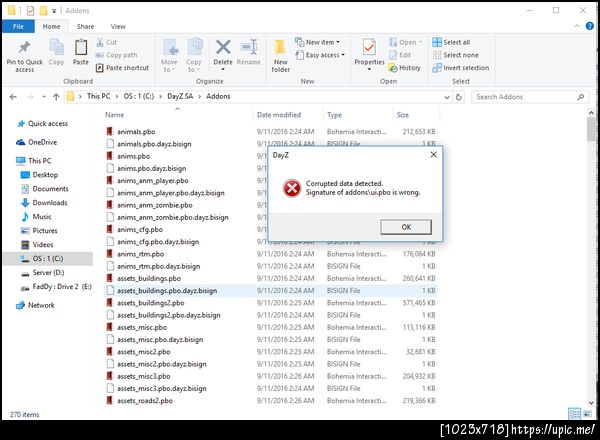Open the File menu tab

(18, 26)
